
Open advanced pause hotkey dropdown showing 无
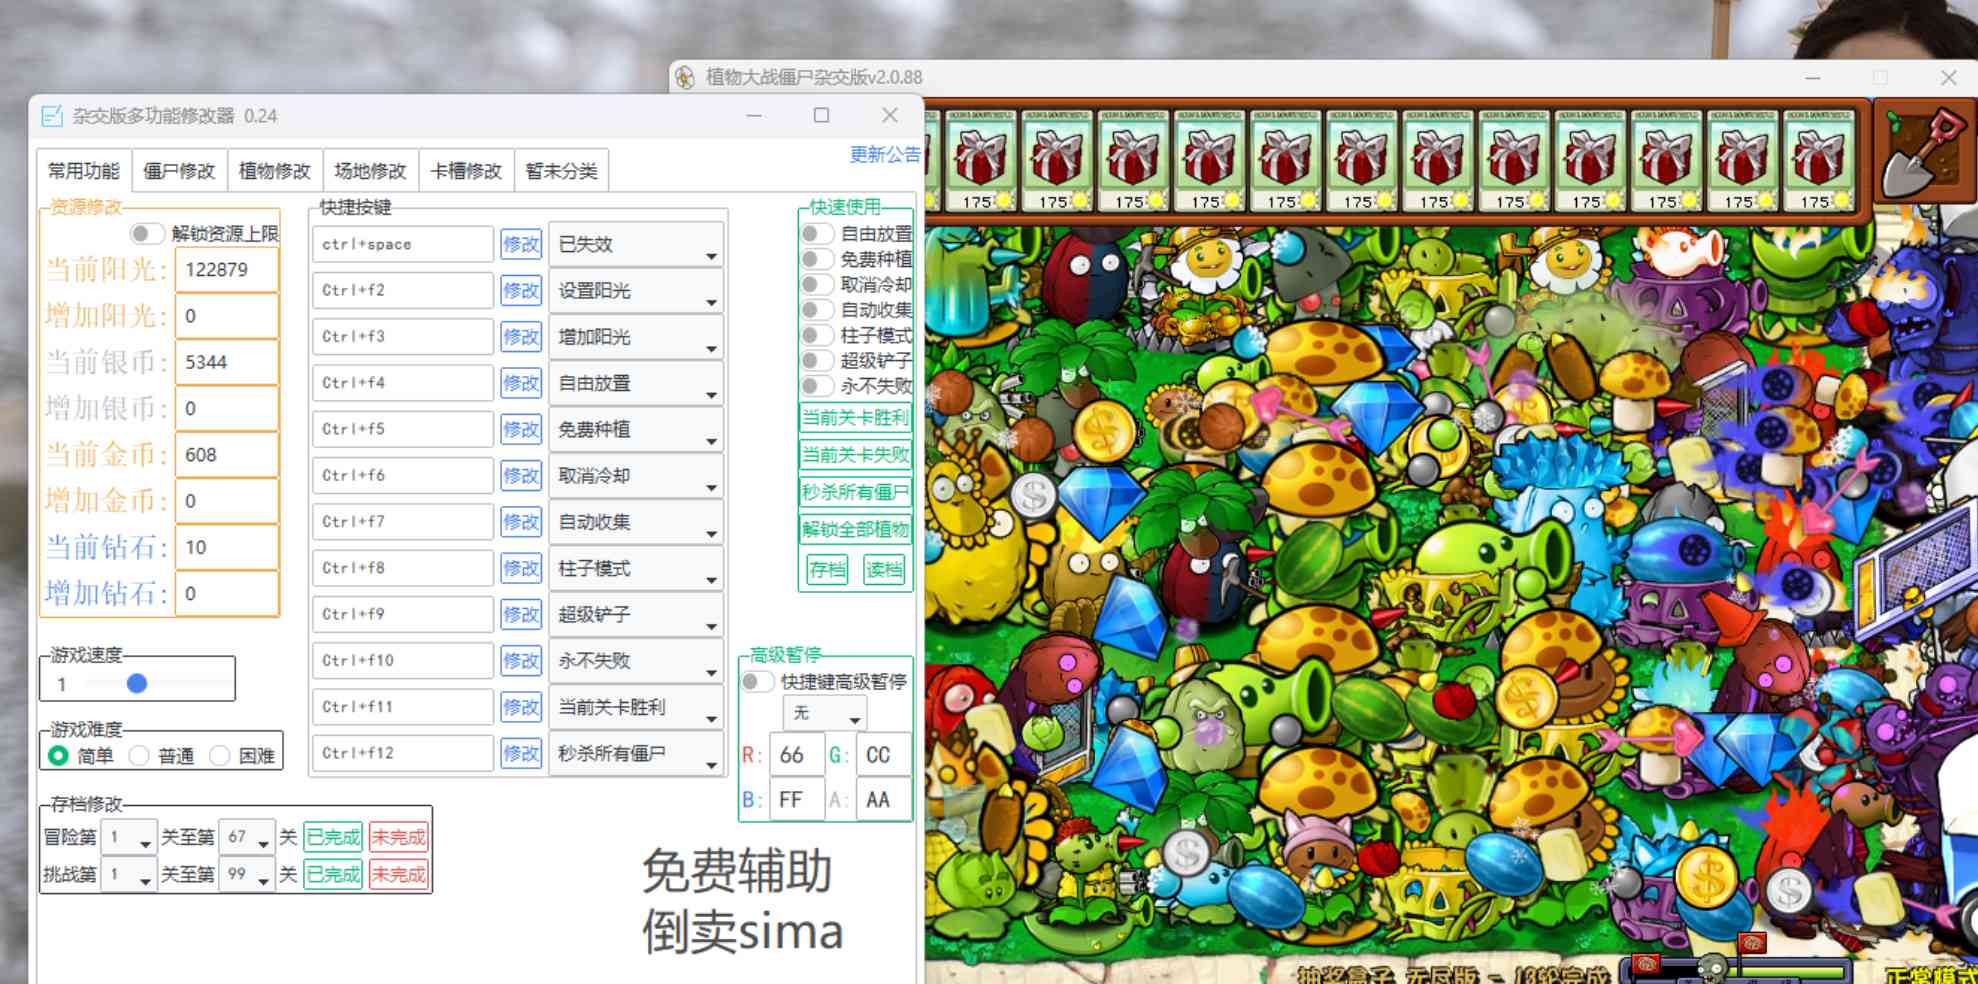click(x=825, y=713)
